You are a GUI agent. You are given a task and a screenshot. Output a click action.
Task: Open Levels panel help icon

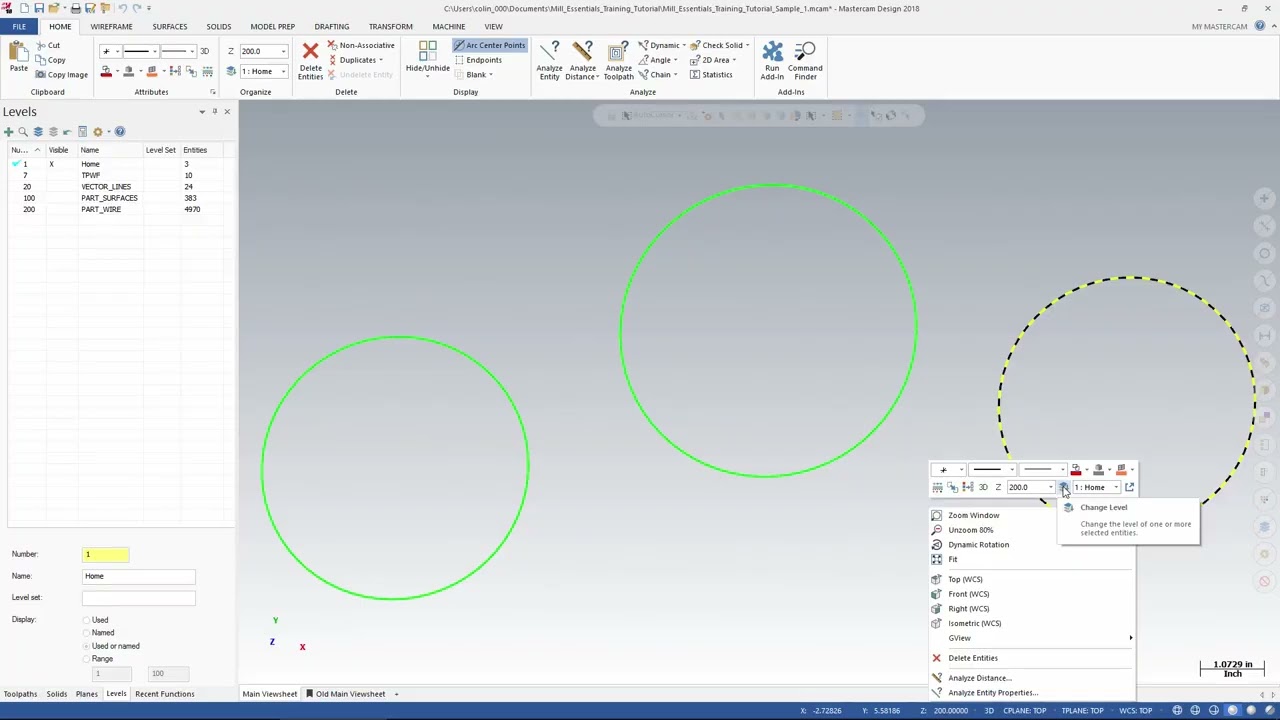click(120, 132)
